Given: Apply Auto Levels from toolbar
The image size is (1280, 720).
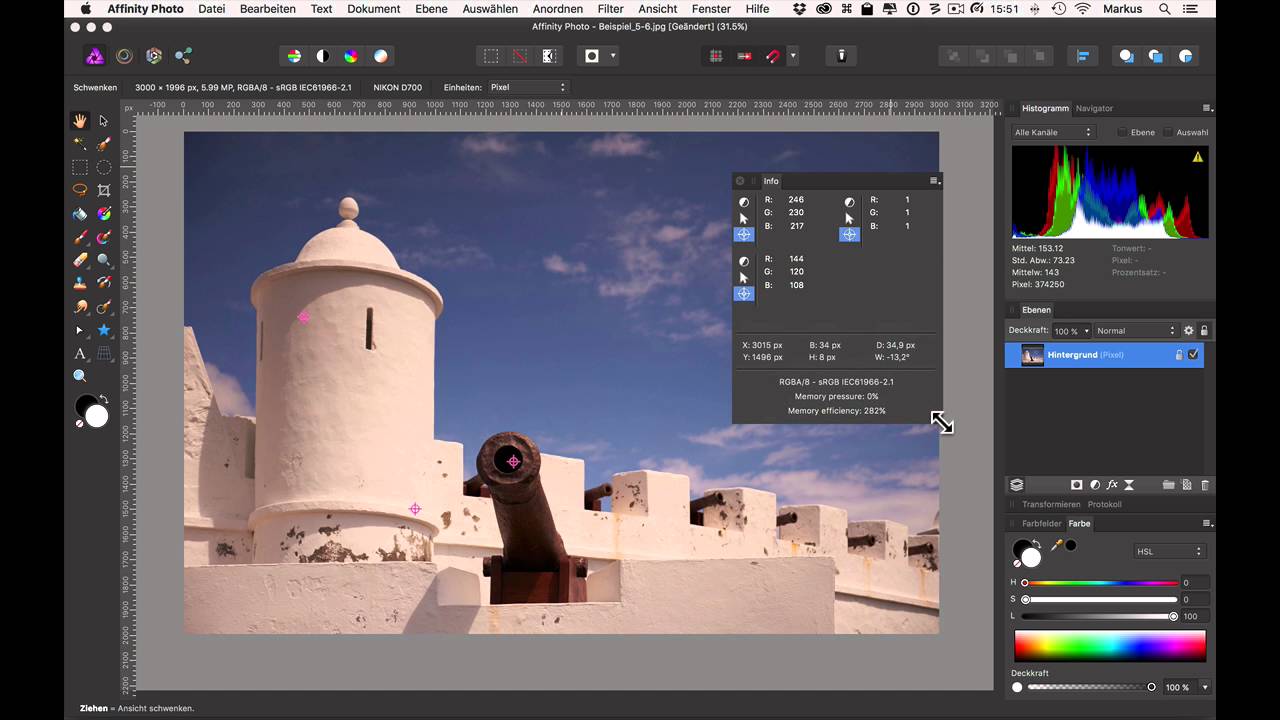Looking at the screenshot, I should click(x=294, y=56).
